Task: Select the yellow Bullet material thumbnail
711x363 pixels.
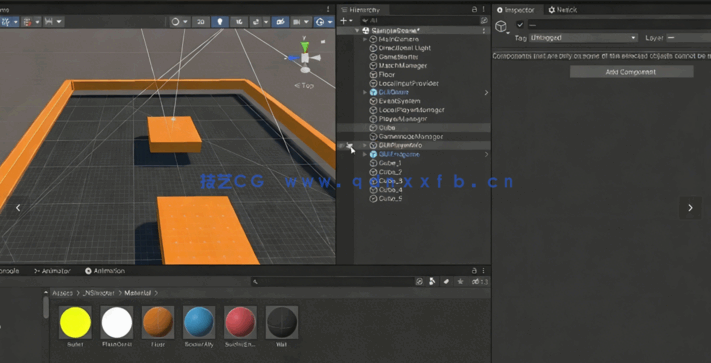Action: click(x=75, y=322)
